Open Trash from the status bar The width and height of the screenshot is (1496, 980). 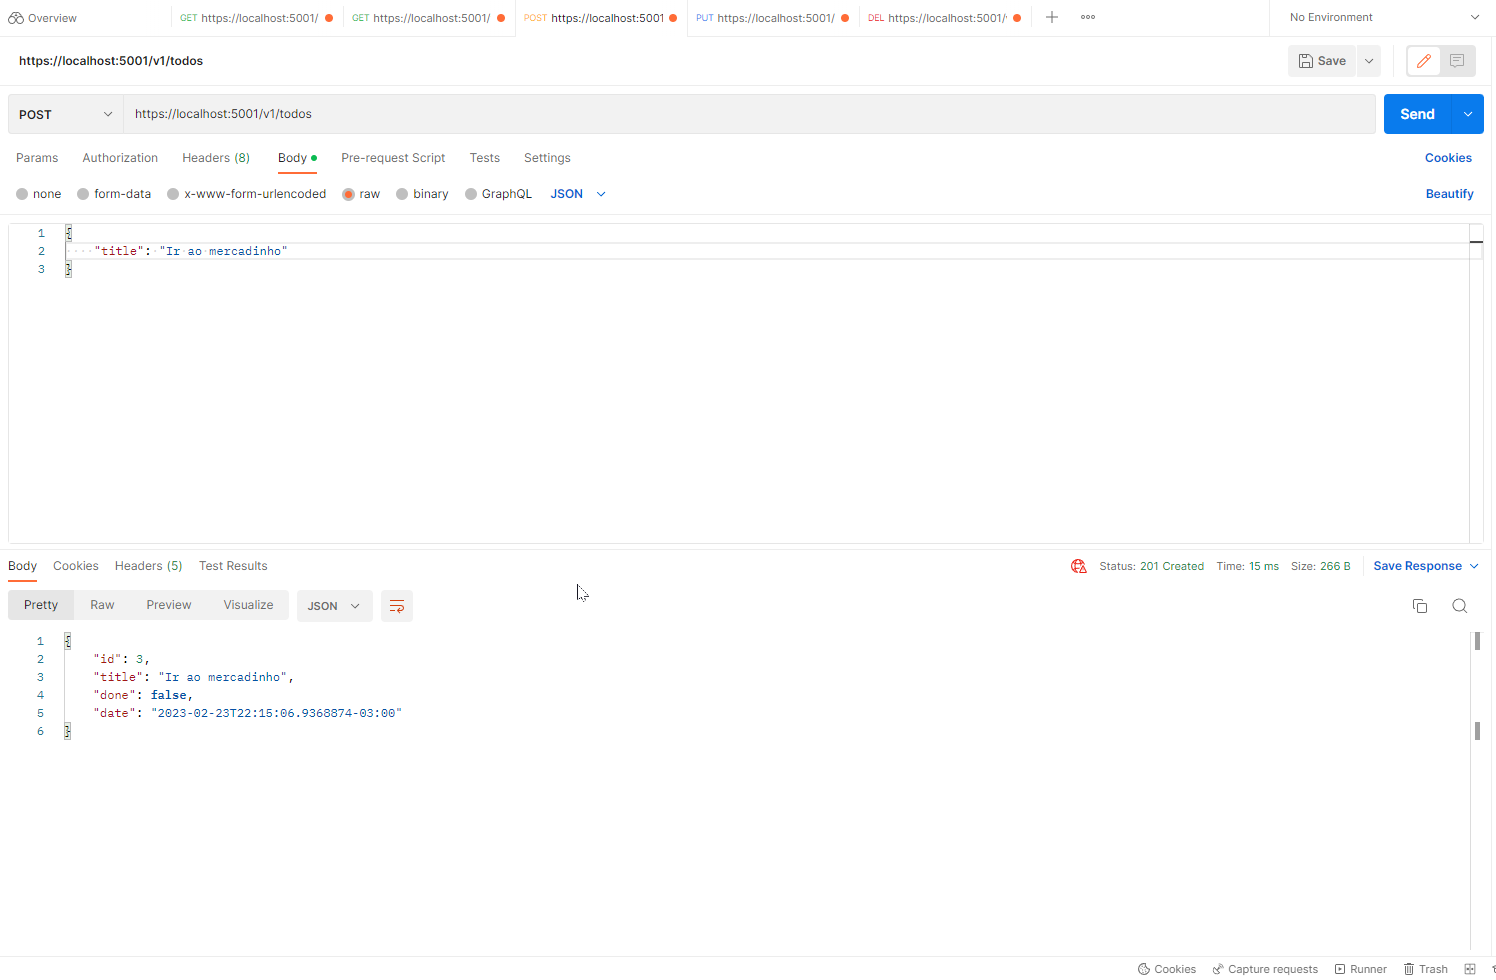point(1425,969)
